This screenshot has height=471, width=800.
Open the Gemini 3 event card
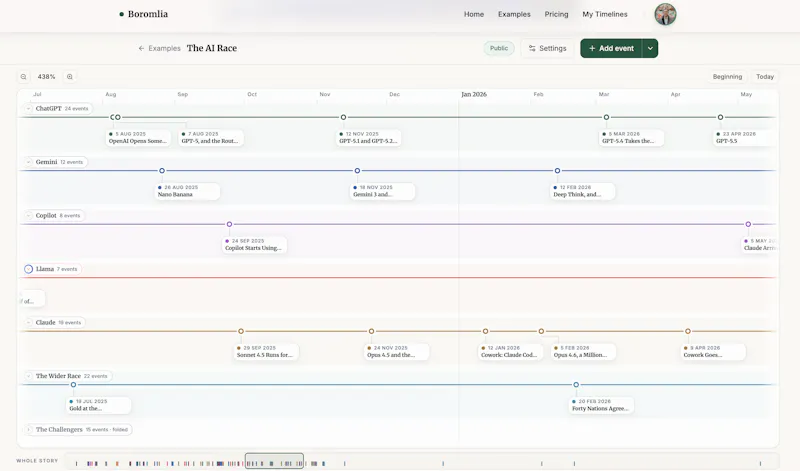[x=383, y=191]
